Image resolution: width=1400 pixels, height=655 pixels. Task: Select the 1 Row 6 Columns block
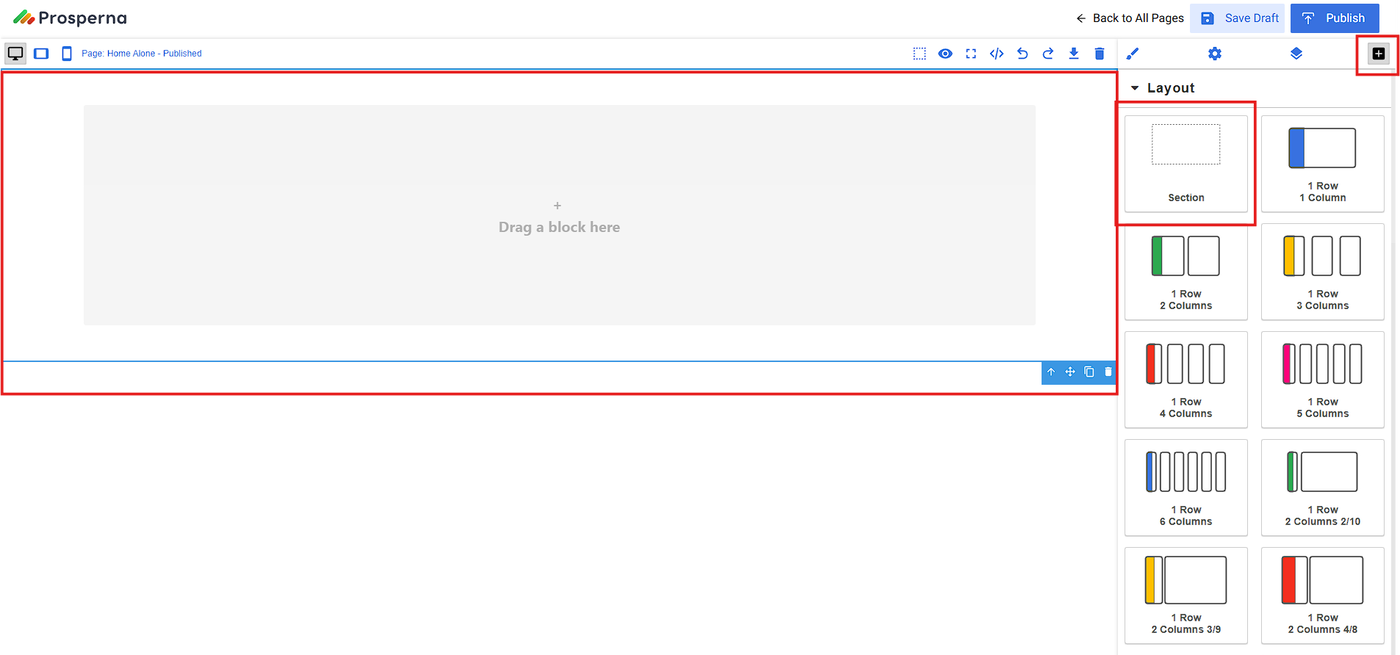[1186, 487]
